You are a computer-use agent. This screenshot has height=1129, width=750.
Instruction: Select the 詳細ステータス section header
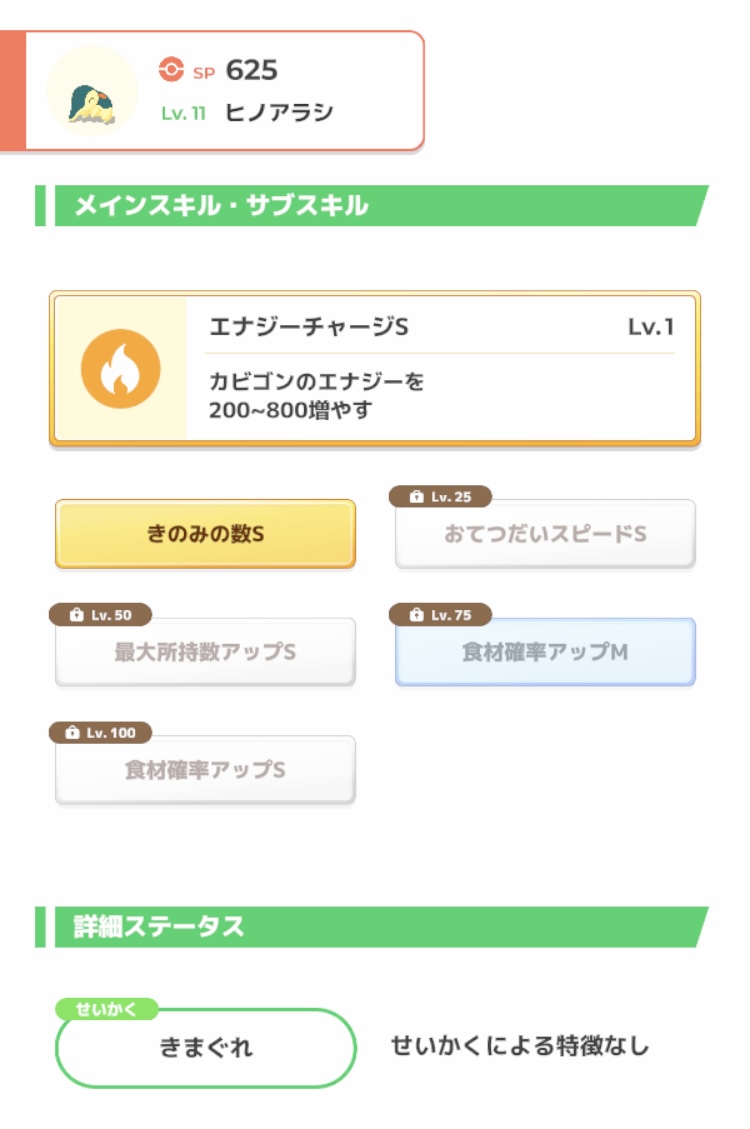point(371,927)
